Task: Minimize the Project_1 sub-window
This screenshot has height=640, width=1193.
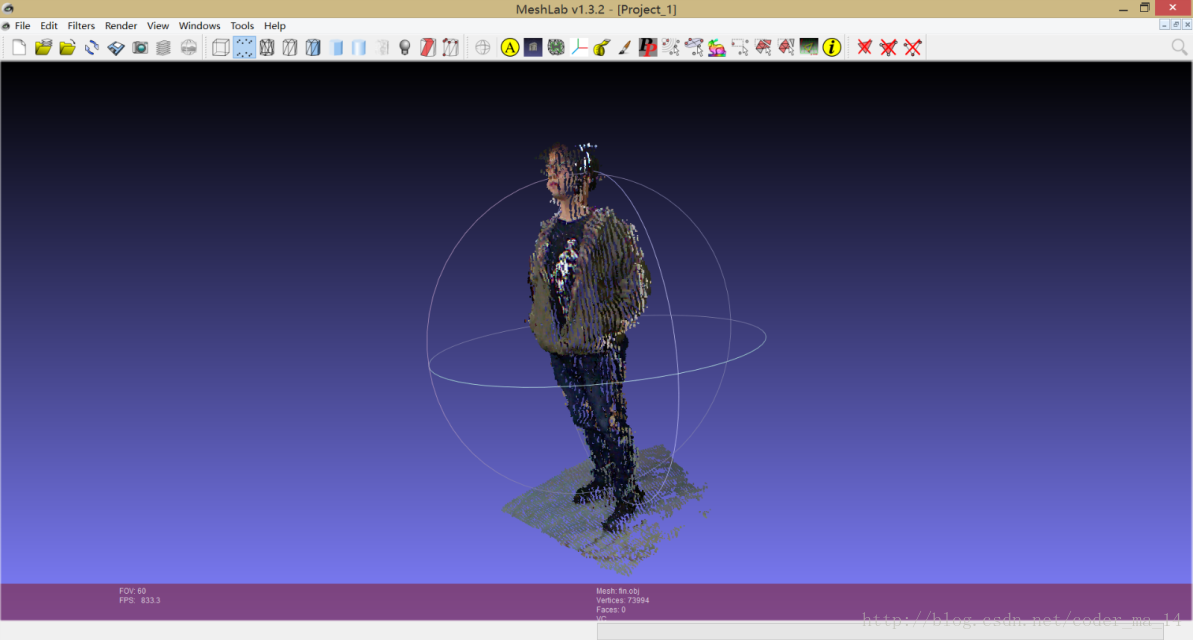Action: pos(1164,25)
